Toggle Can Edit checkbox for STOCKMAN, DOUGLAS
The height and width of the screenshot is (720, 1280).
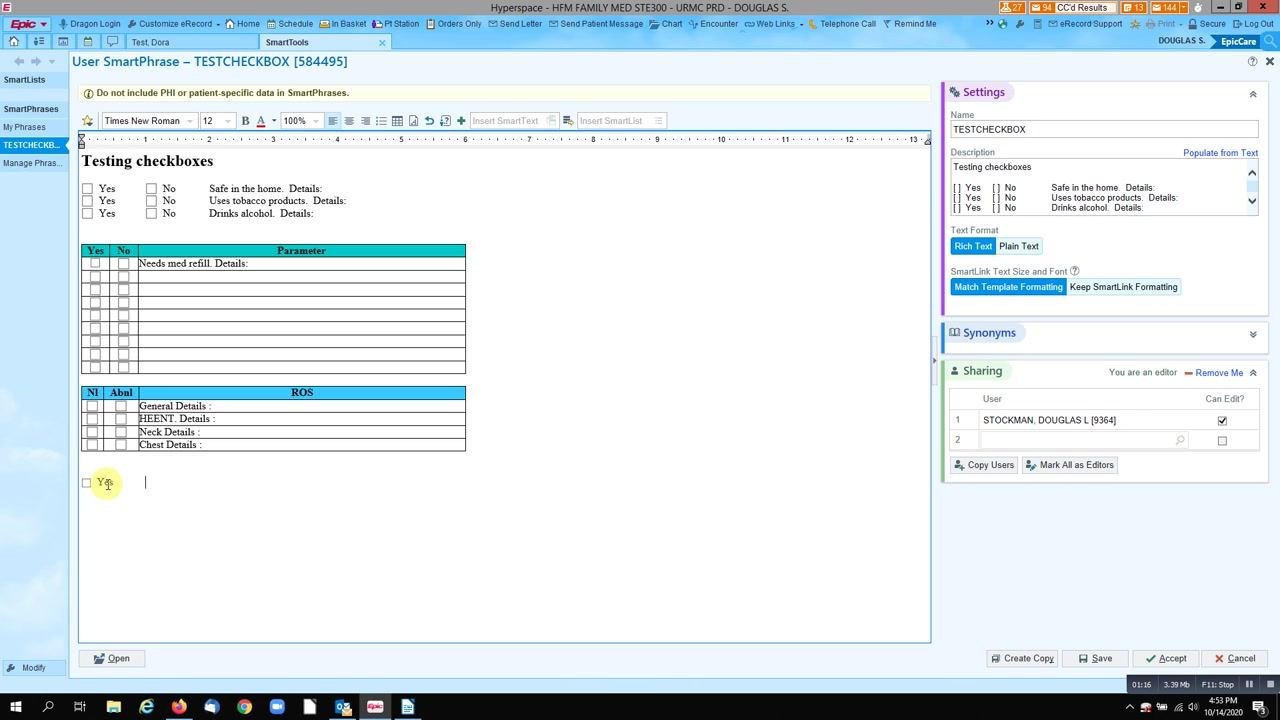tap(1222, 421)
